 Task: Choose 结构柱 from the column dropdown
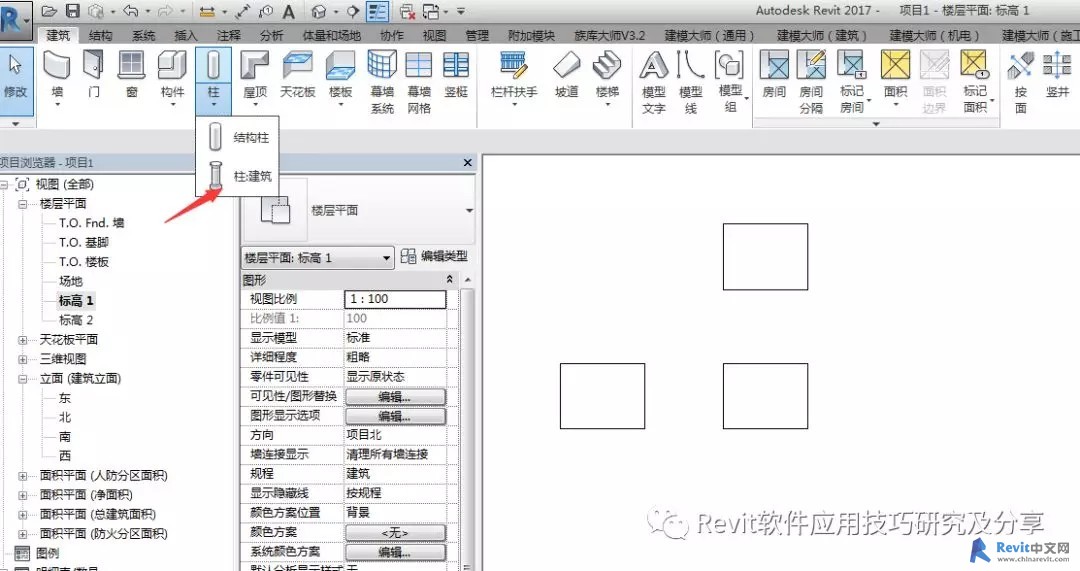click(238, 137)
